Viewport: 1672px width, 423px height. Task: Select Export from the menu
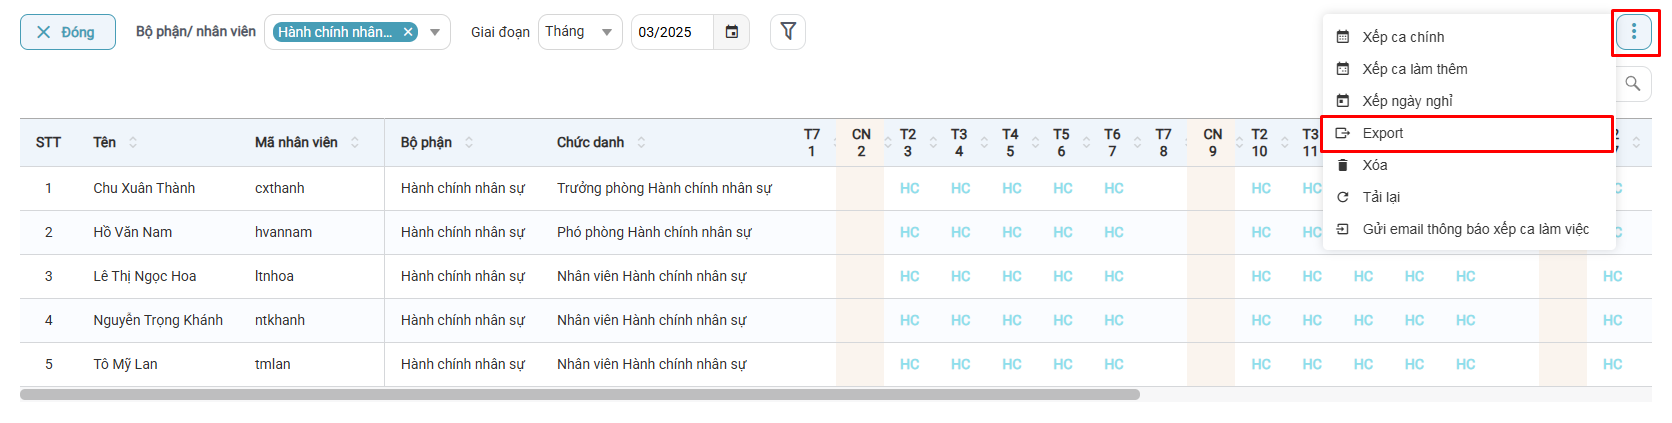coord(1382,133)
